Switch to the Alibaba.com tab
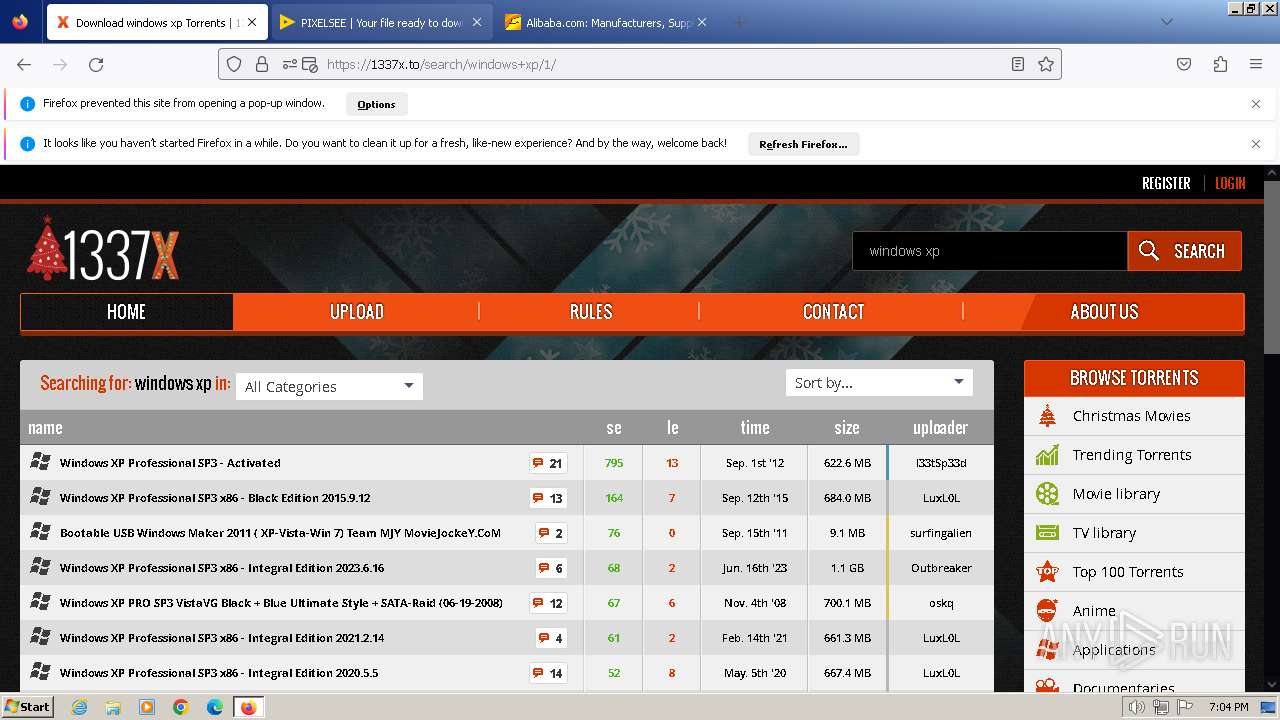1280x720 pixels. 606,22
